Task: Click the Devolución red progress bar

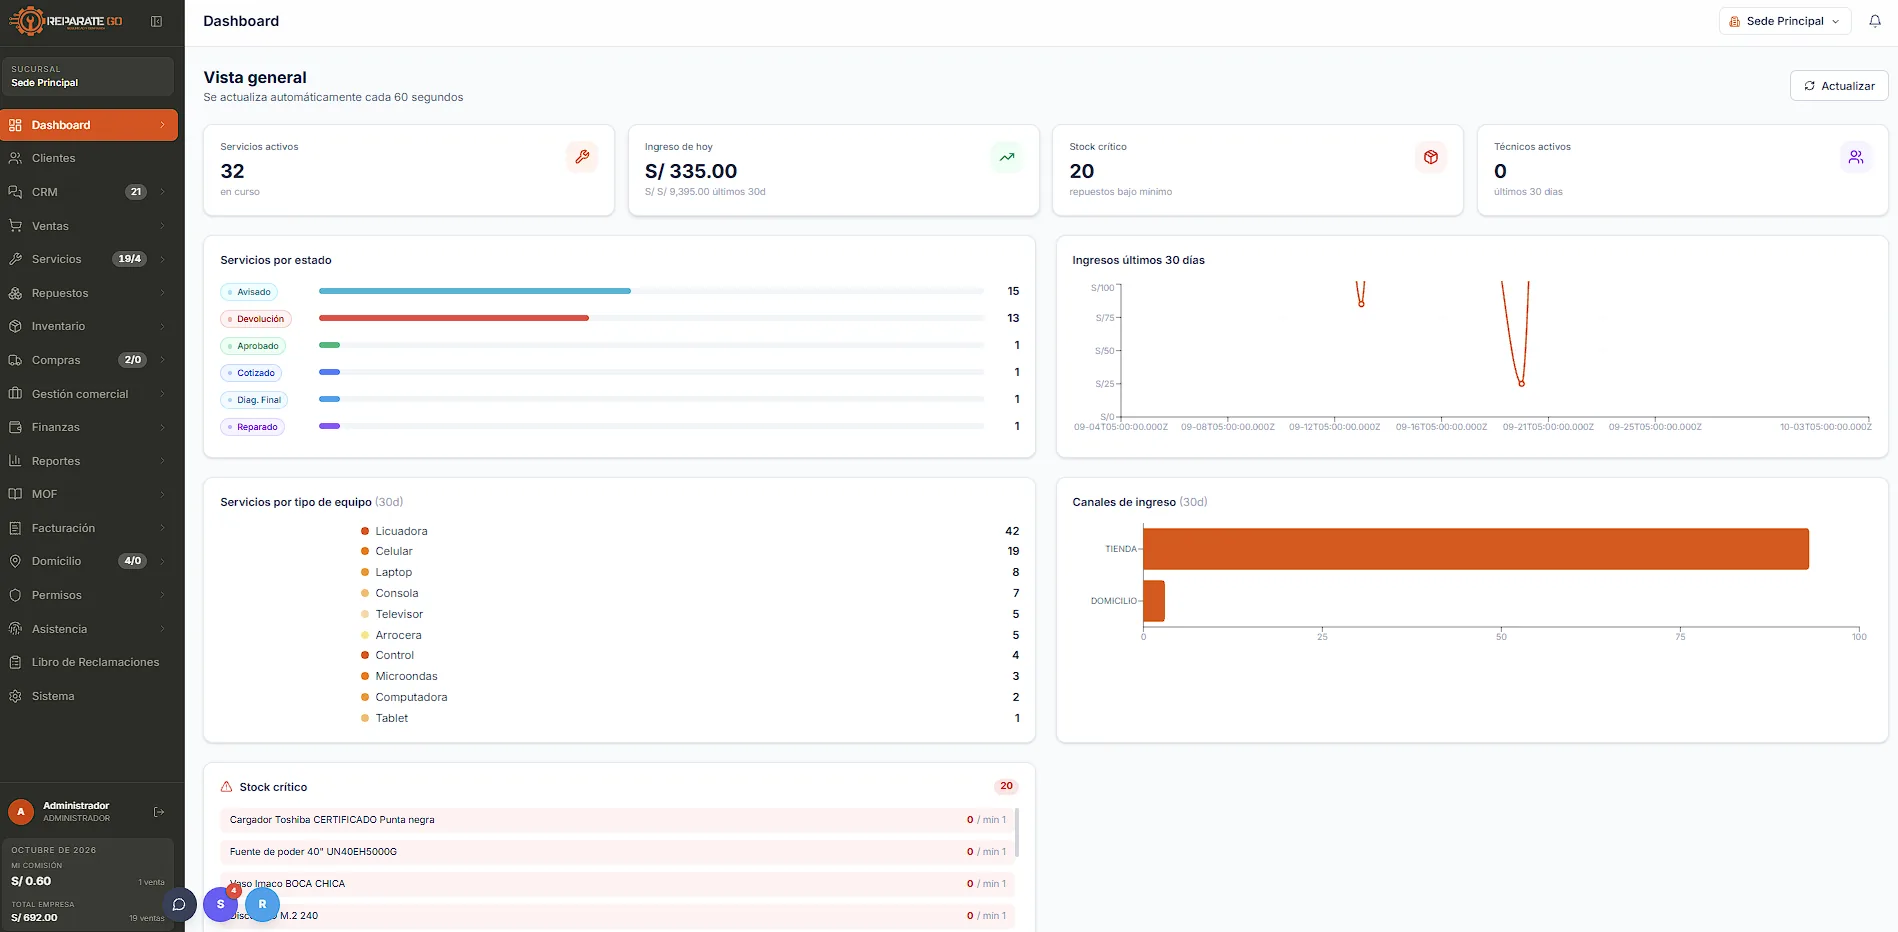Action: [454, 318]
